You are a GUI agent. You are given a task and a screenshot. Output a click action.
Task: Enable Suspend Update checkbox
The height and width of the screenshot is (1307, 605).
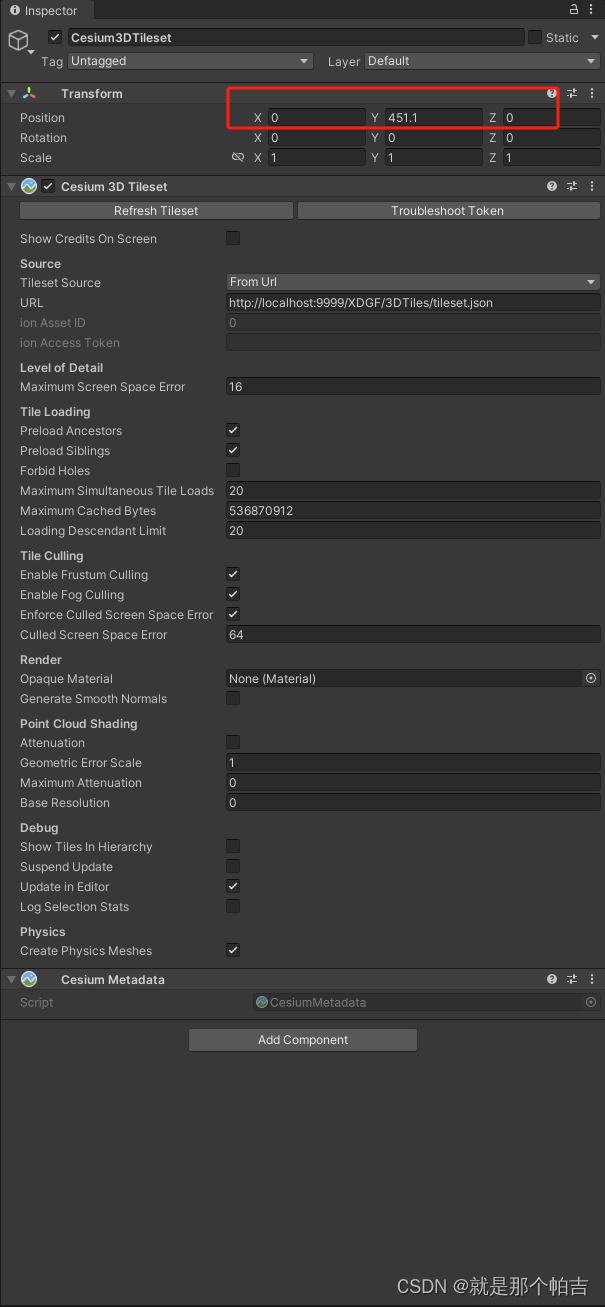(x=233, y=866)
